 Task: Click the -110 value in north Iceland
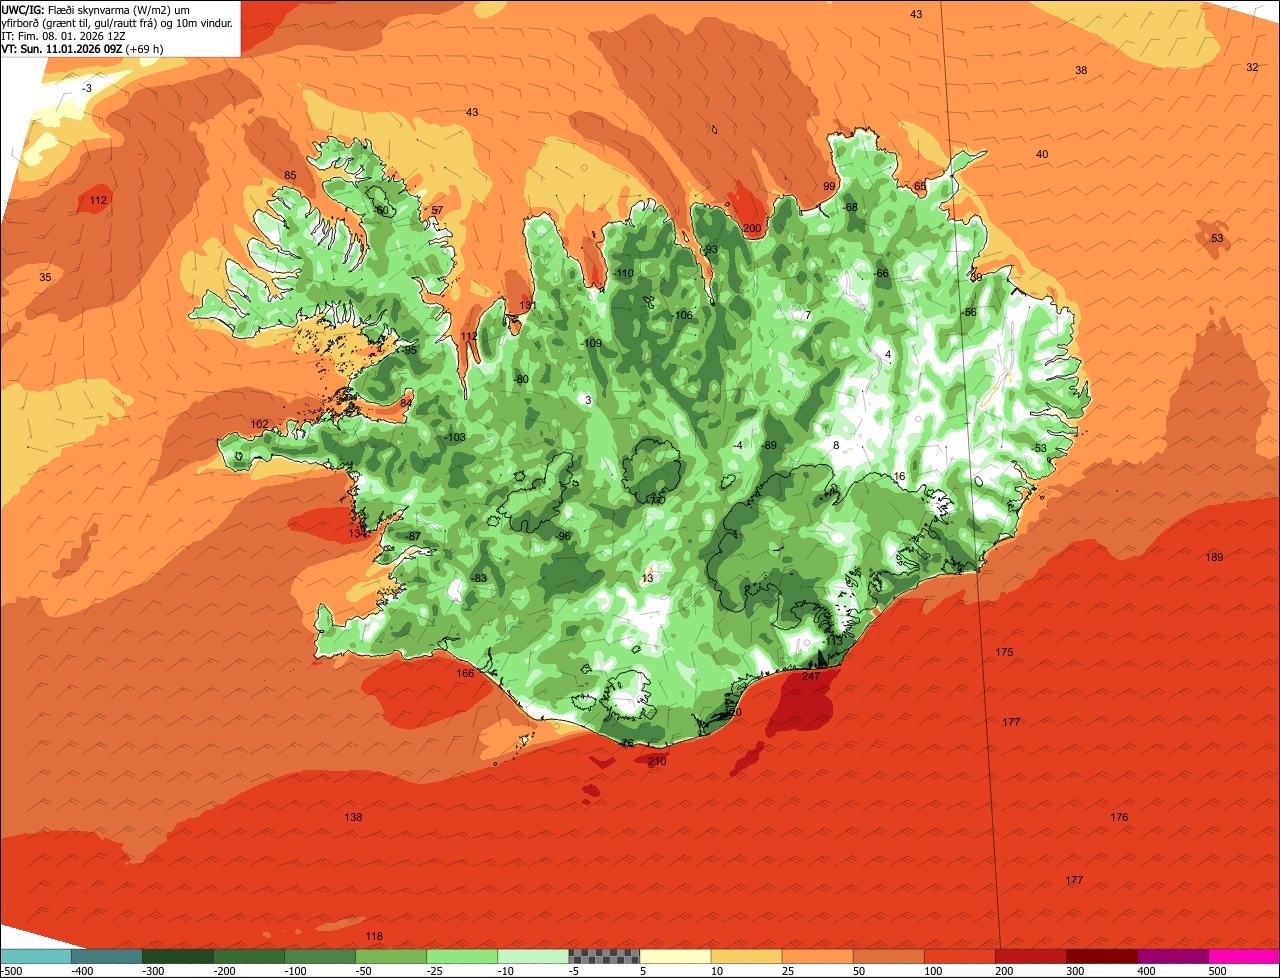pyautogui.click(x=623, y=273)
